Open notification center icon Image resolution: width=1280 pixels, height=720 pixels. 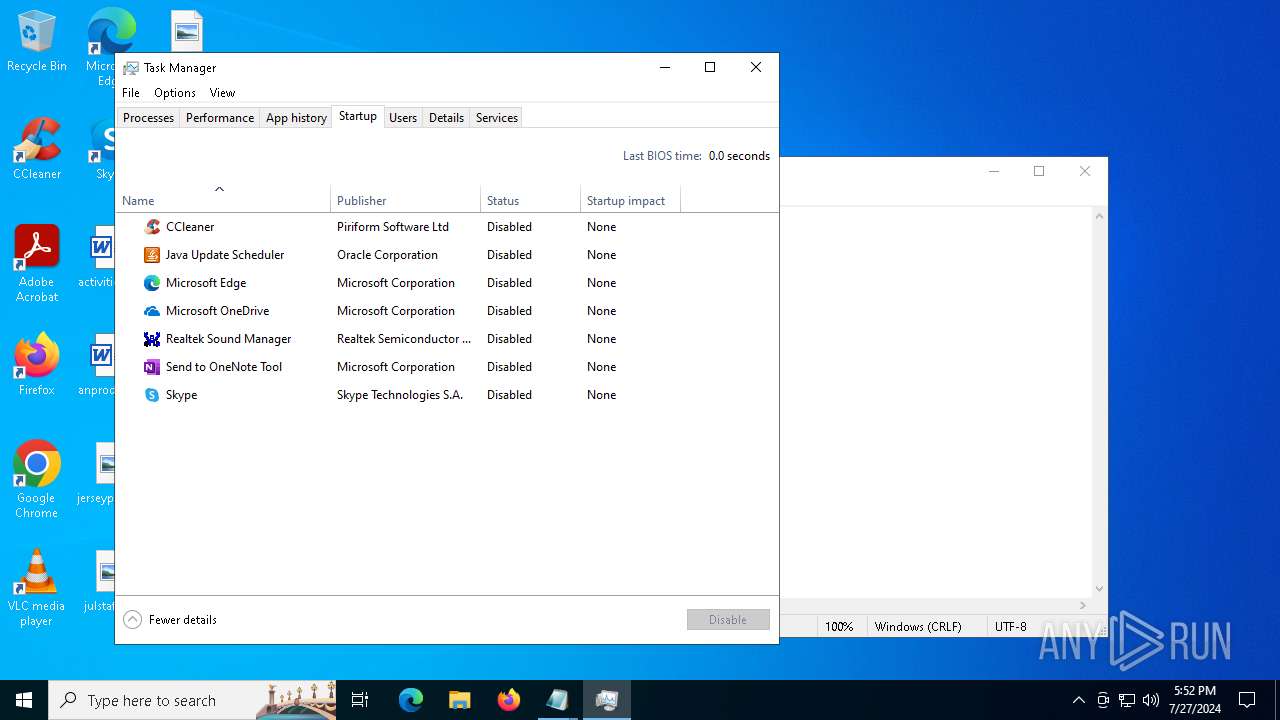1247,700
